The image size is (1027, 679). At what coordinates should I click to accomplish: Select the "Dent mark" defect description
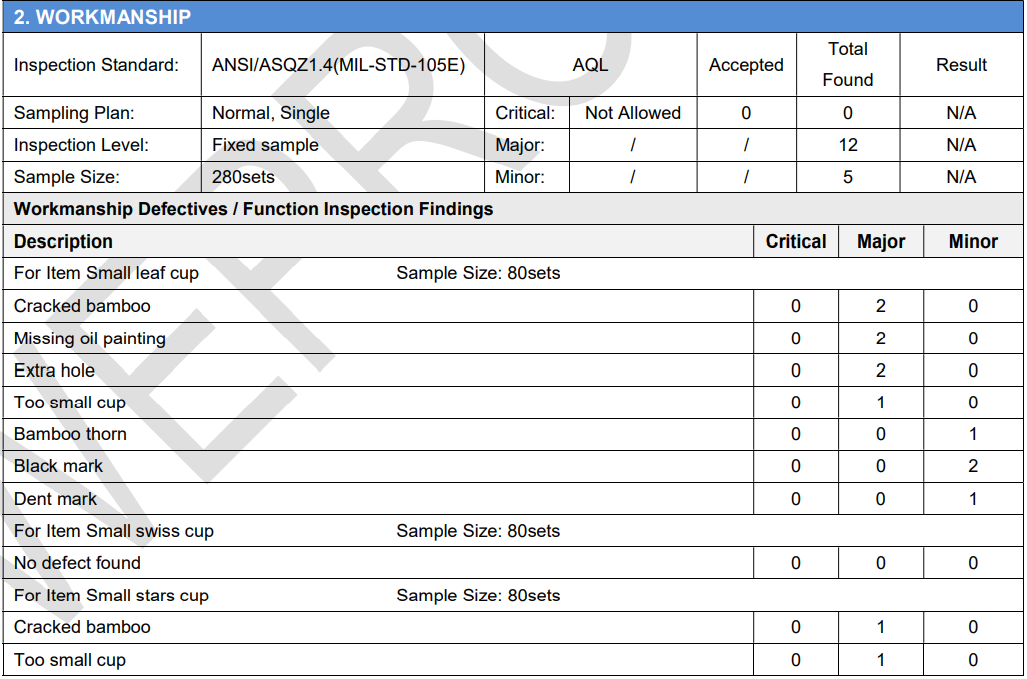[x=55, y=498]
